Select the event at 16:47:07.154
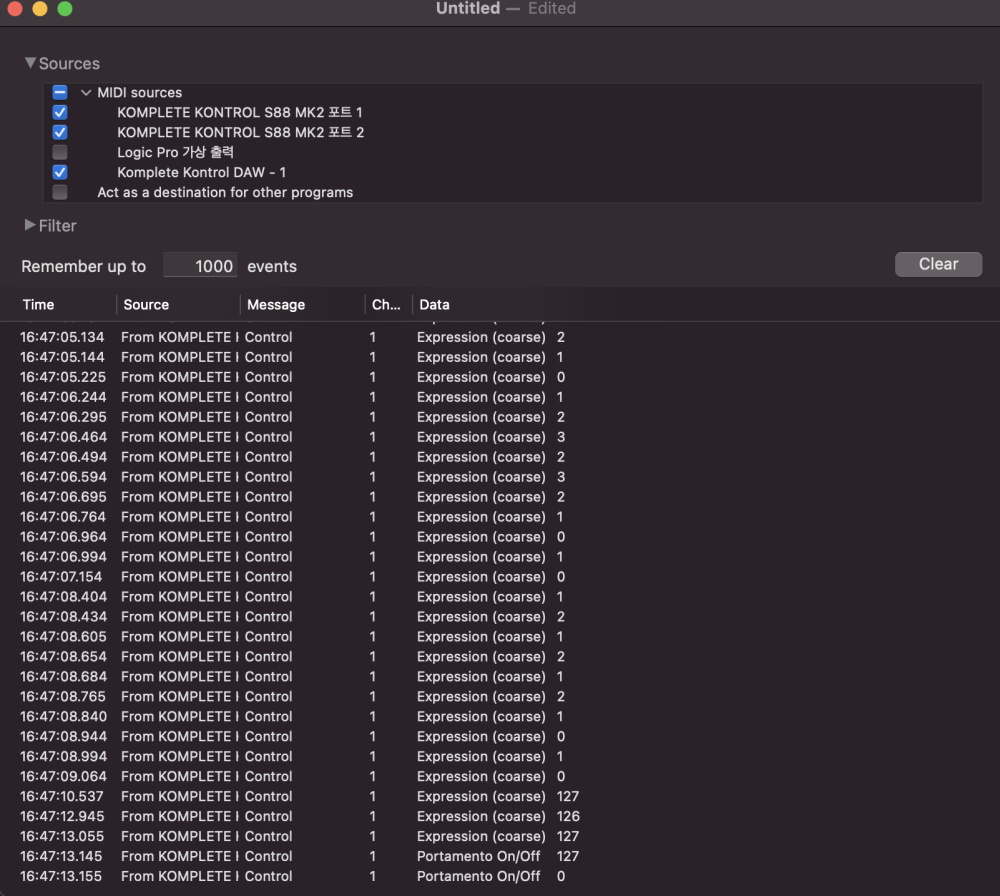Viewport: 1000px width, 896px height. point(500,577)
